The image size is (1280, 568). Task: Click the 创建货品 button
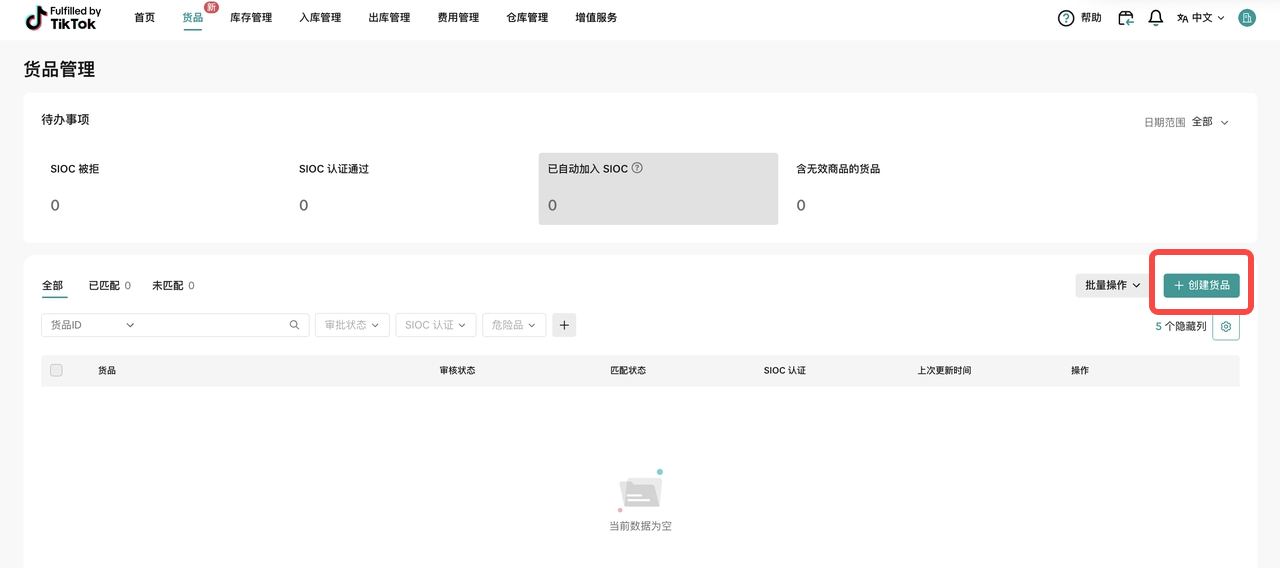[x=1201, y=286]
